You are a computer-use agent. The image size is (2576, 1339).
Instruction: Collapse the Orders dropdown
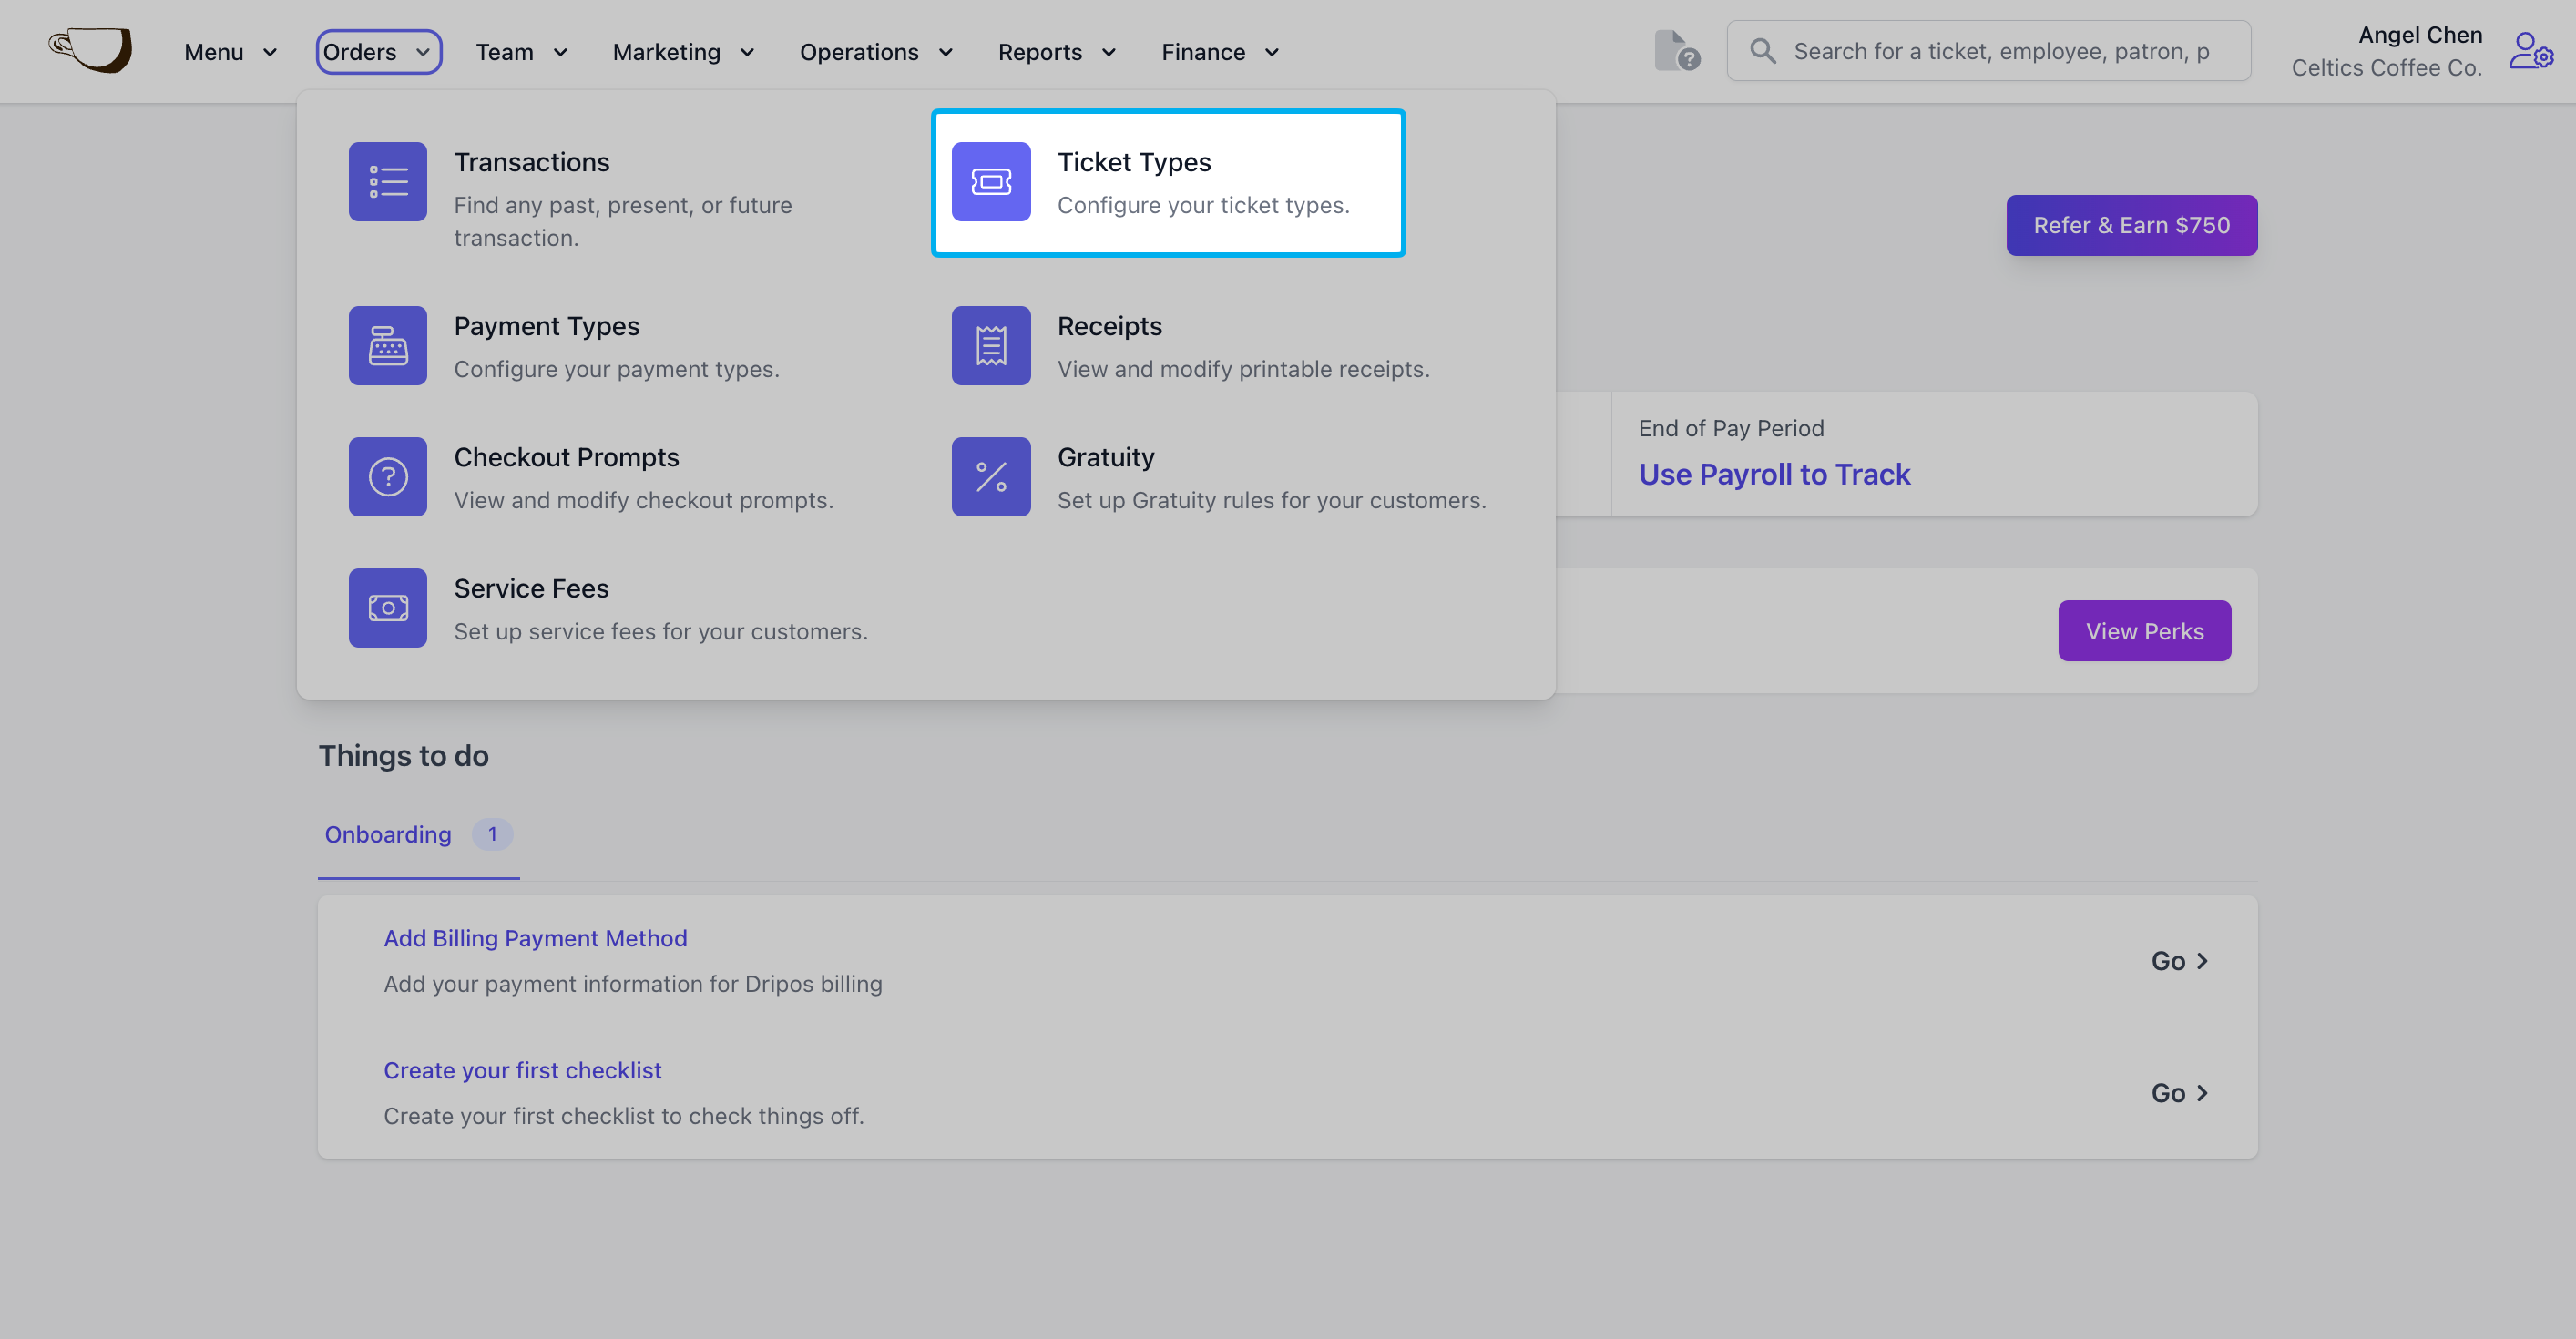pos(378,52)
